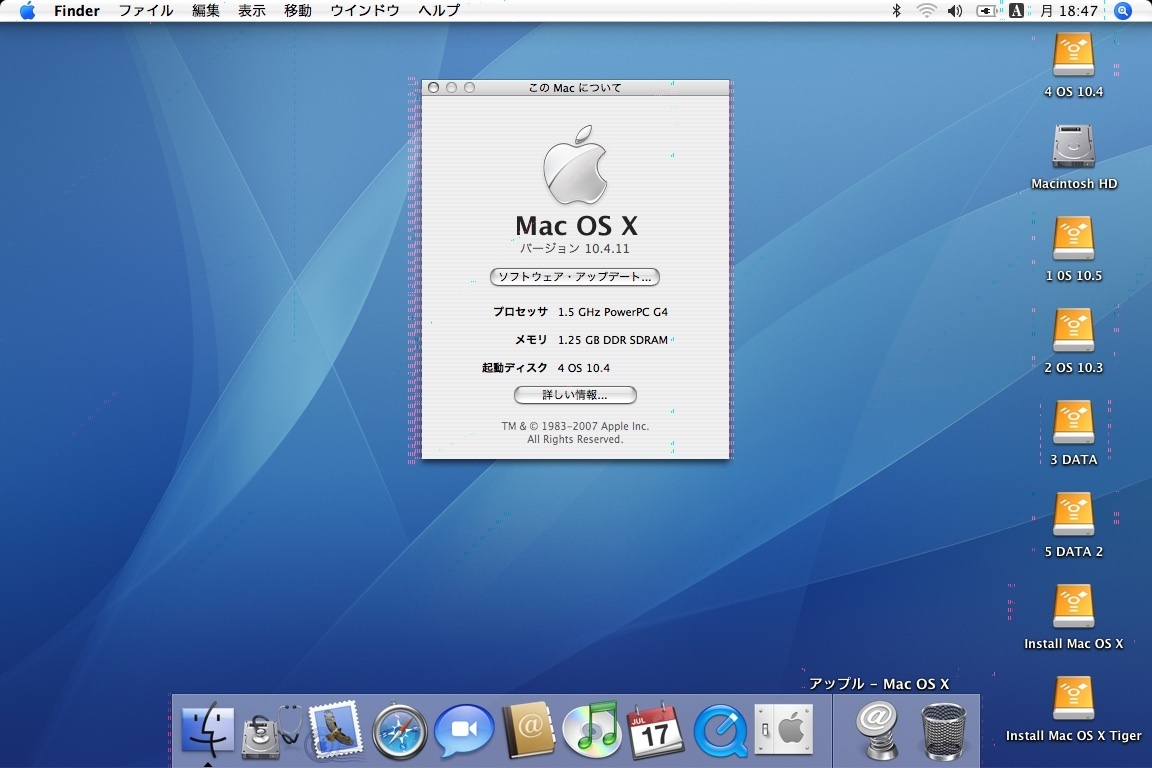The width and height of the screenshot is (1152, 768).
Task: Open the ウインドウ menu
Action: pyautogui.click(x=364, y=10)
